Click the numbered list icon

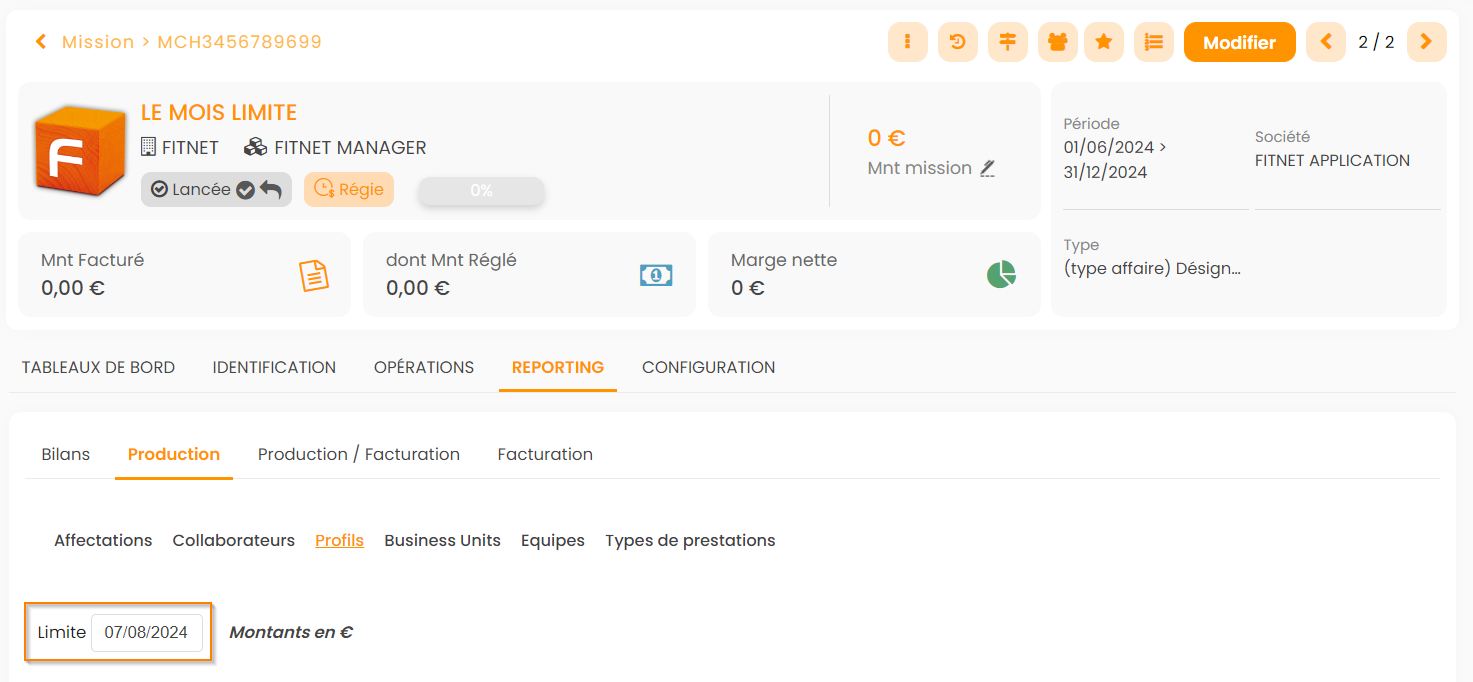click(x=1154, y=42)
